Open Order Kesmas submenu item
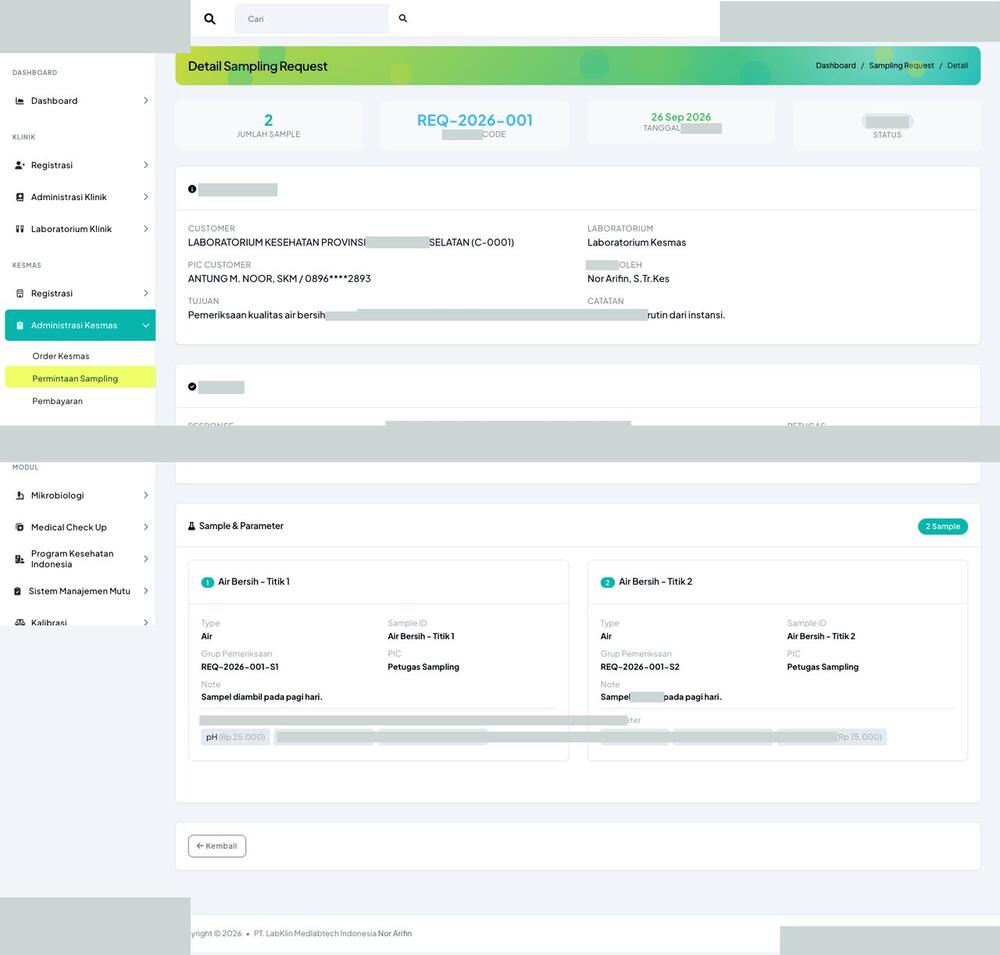 point(80,356)
